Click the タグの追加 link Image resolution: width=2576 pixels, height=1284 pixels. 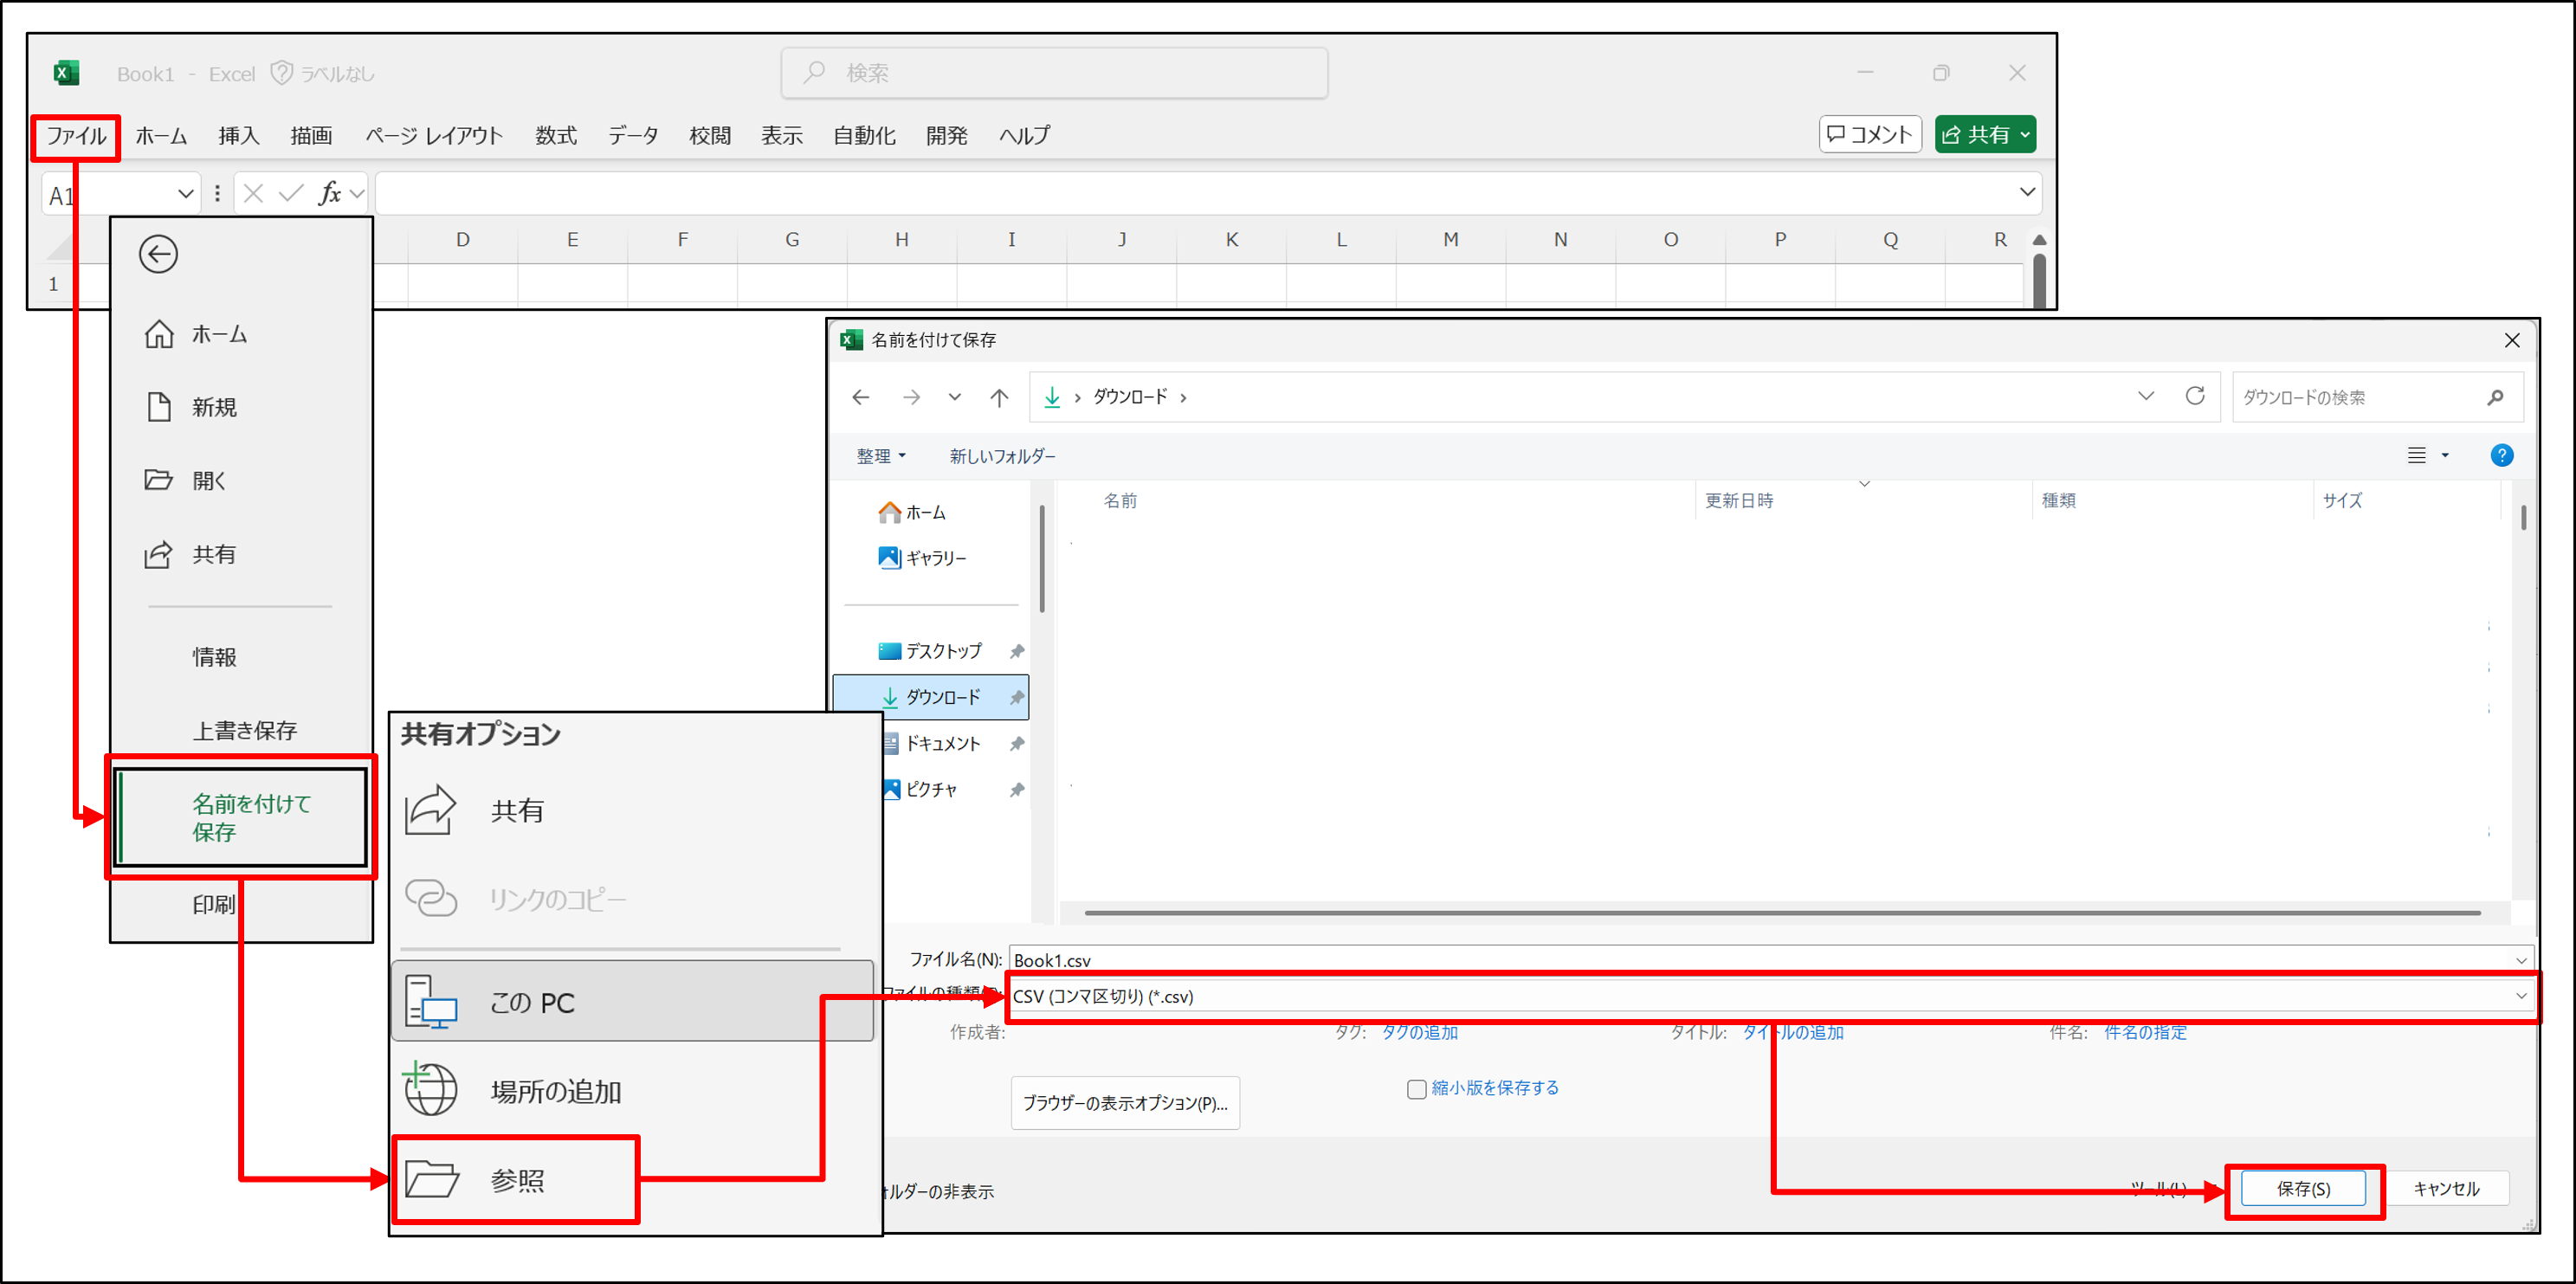tap(1419, 1032)
